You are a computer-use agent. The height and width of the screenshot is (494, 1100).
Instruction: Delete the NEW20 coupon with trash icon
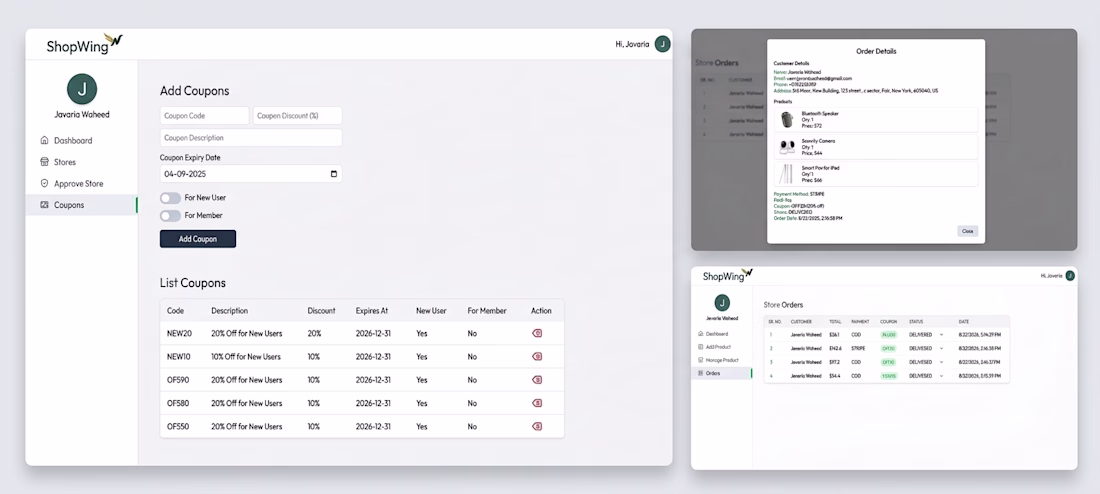[x=537, y=333]
